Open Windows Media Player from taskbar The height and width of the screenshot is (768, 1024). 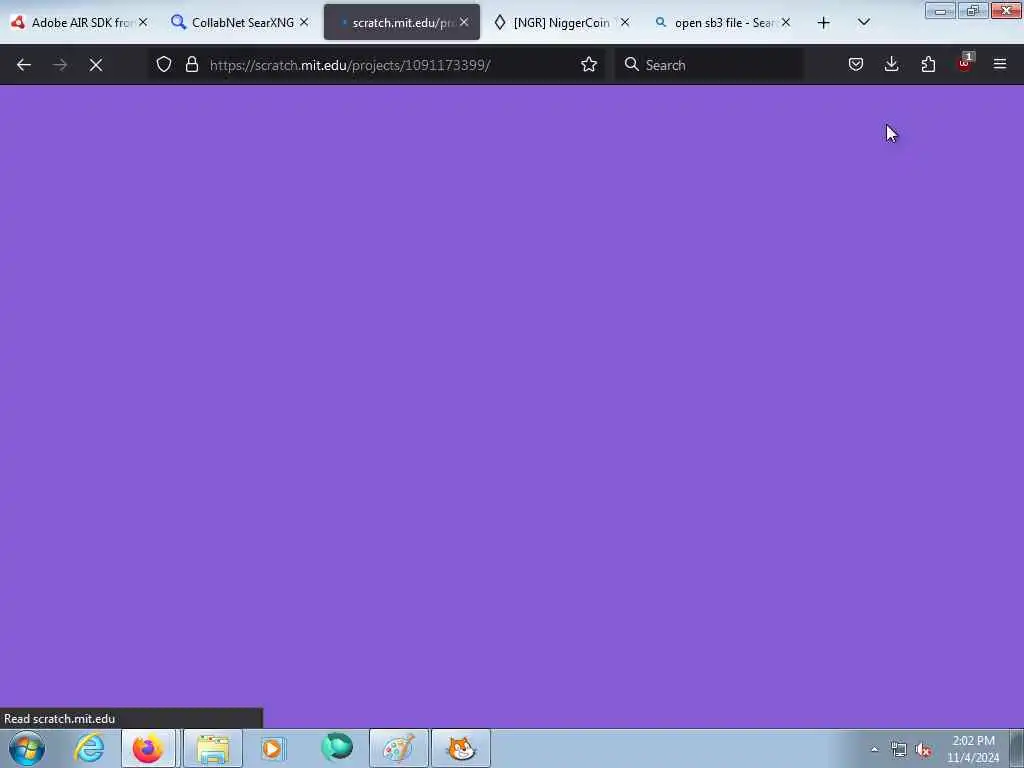(x=274, y=748)
